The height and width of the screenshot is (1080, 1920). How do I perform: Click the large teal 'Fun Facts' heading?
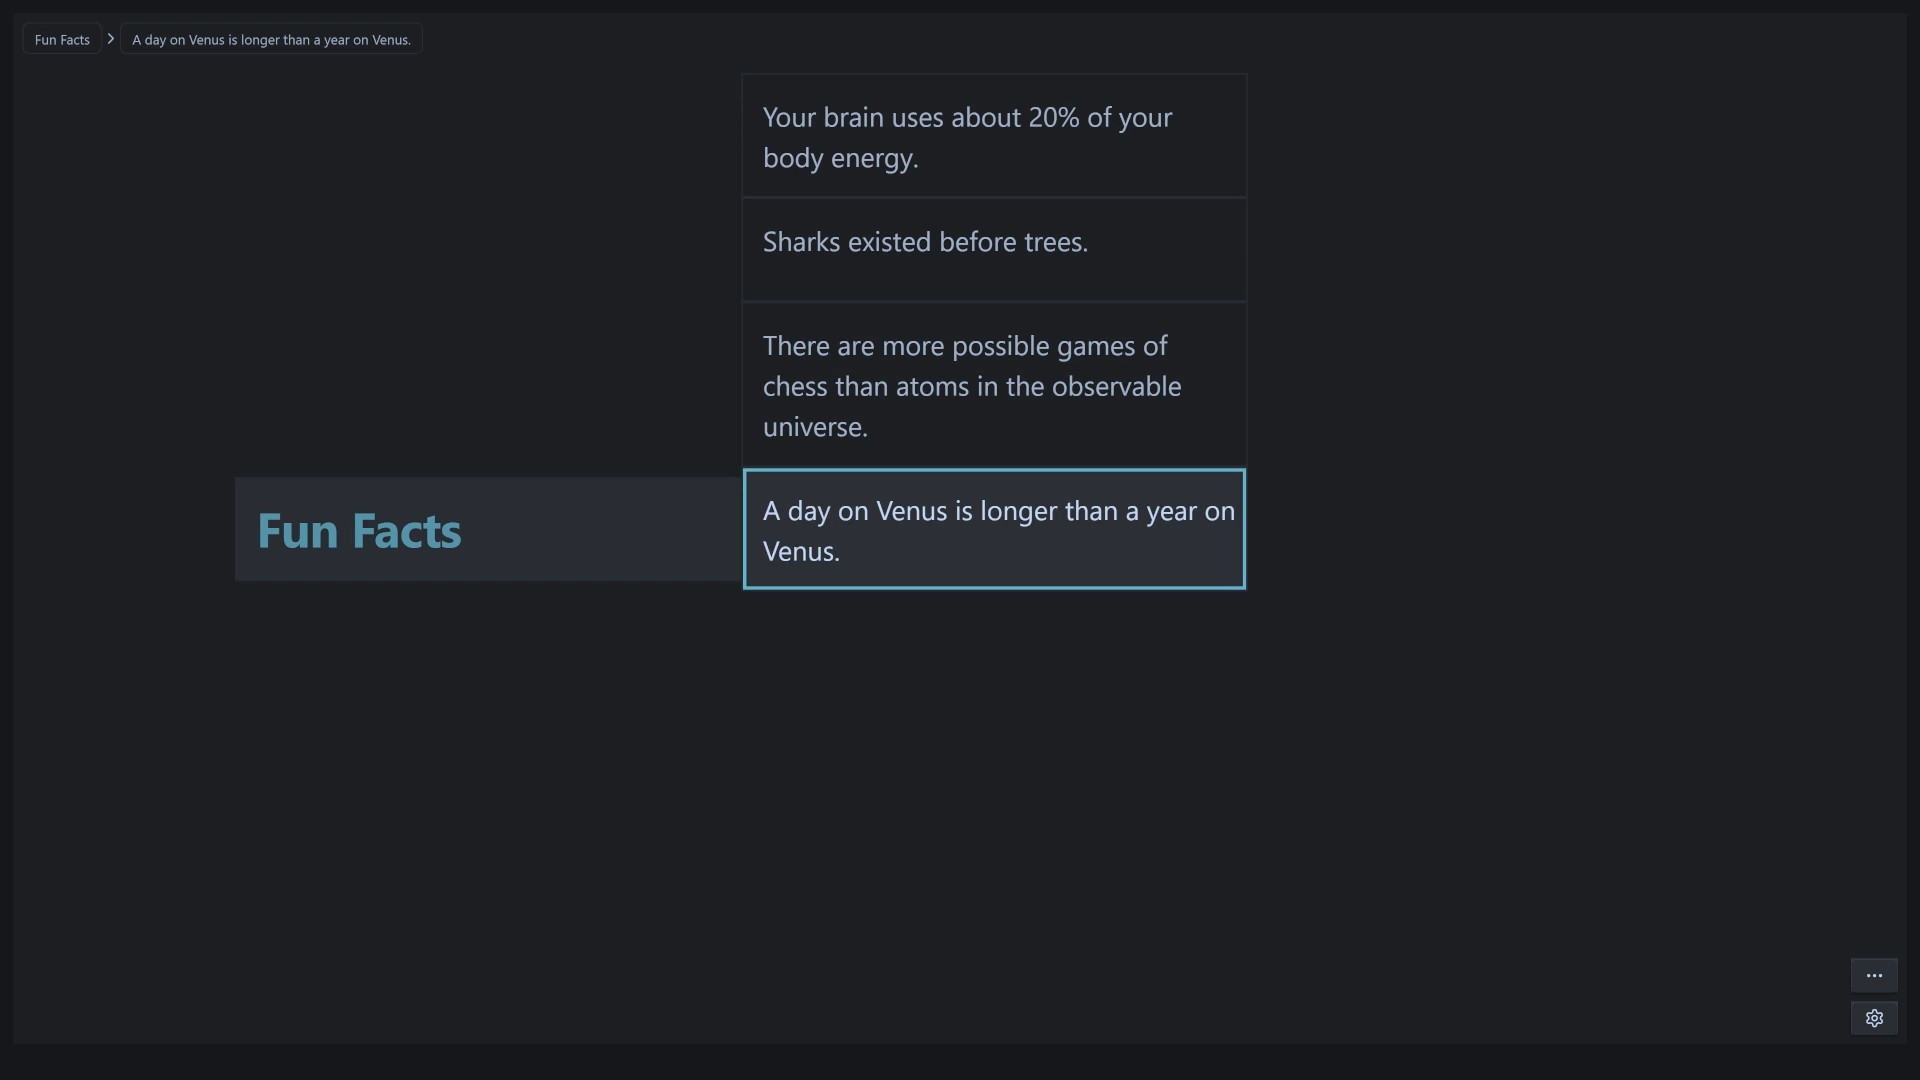pyautogui.click(x=359, y=530)
